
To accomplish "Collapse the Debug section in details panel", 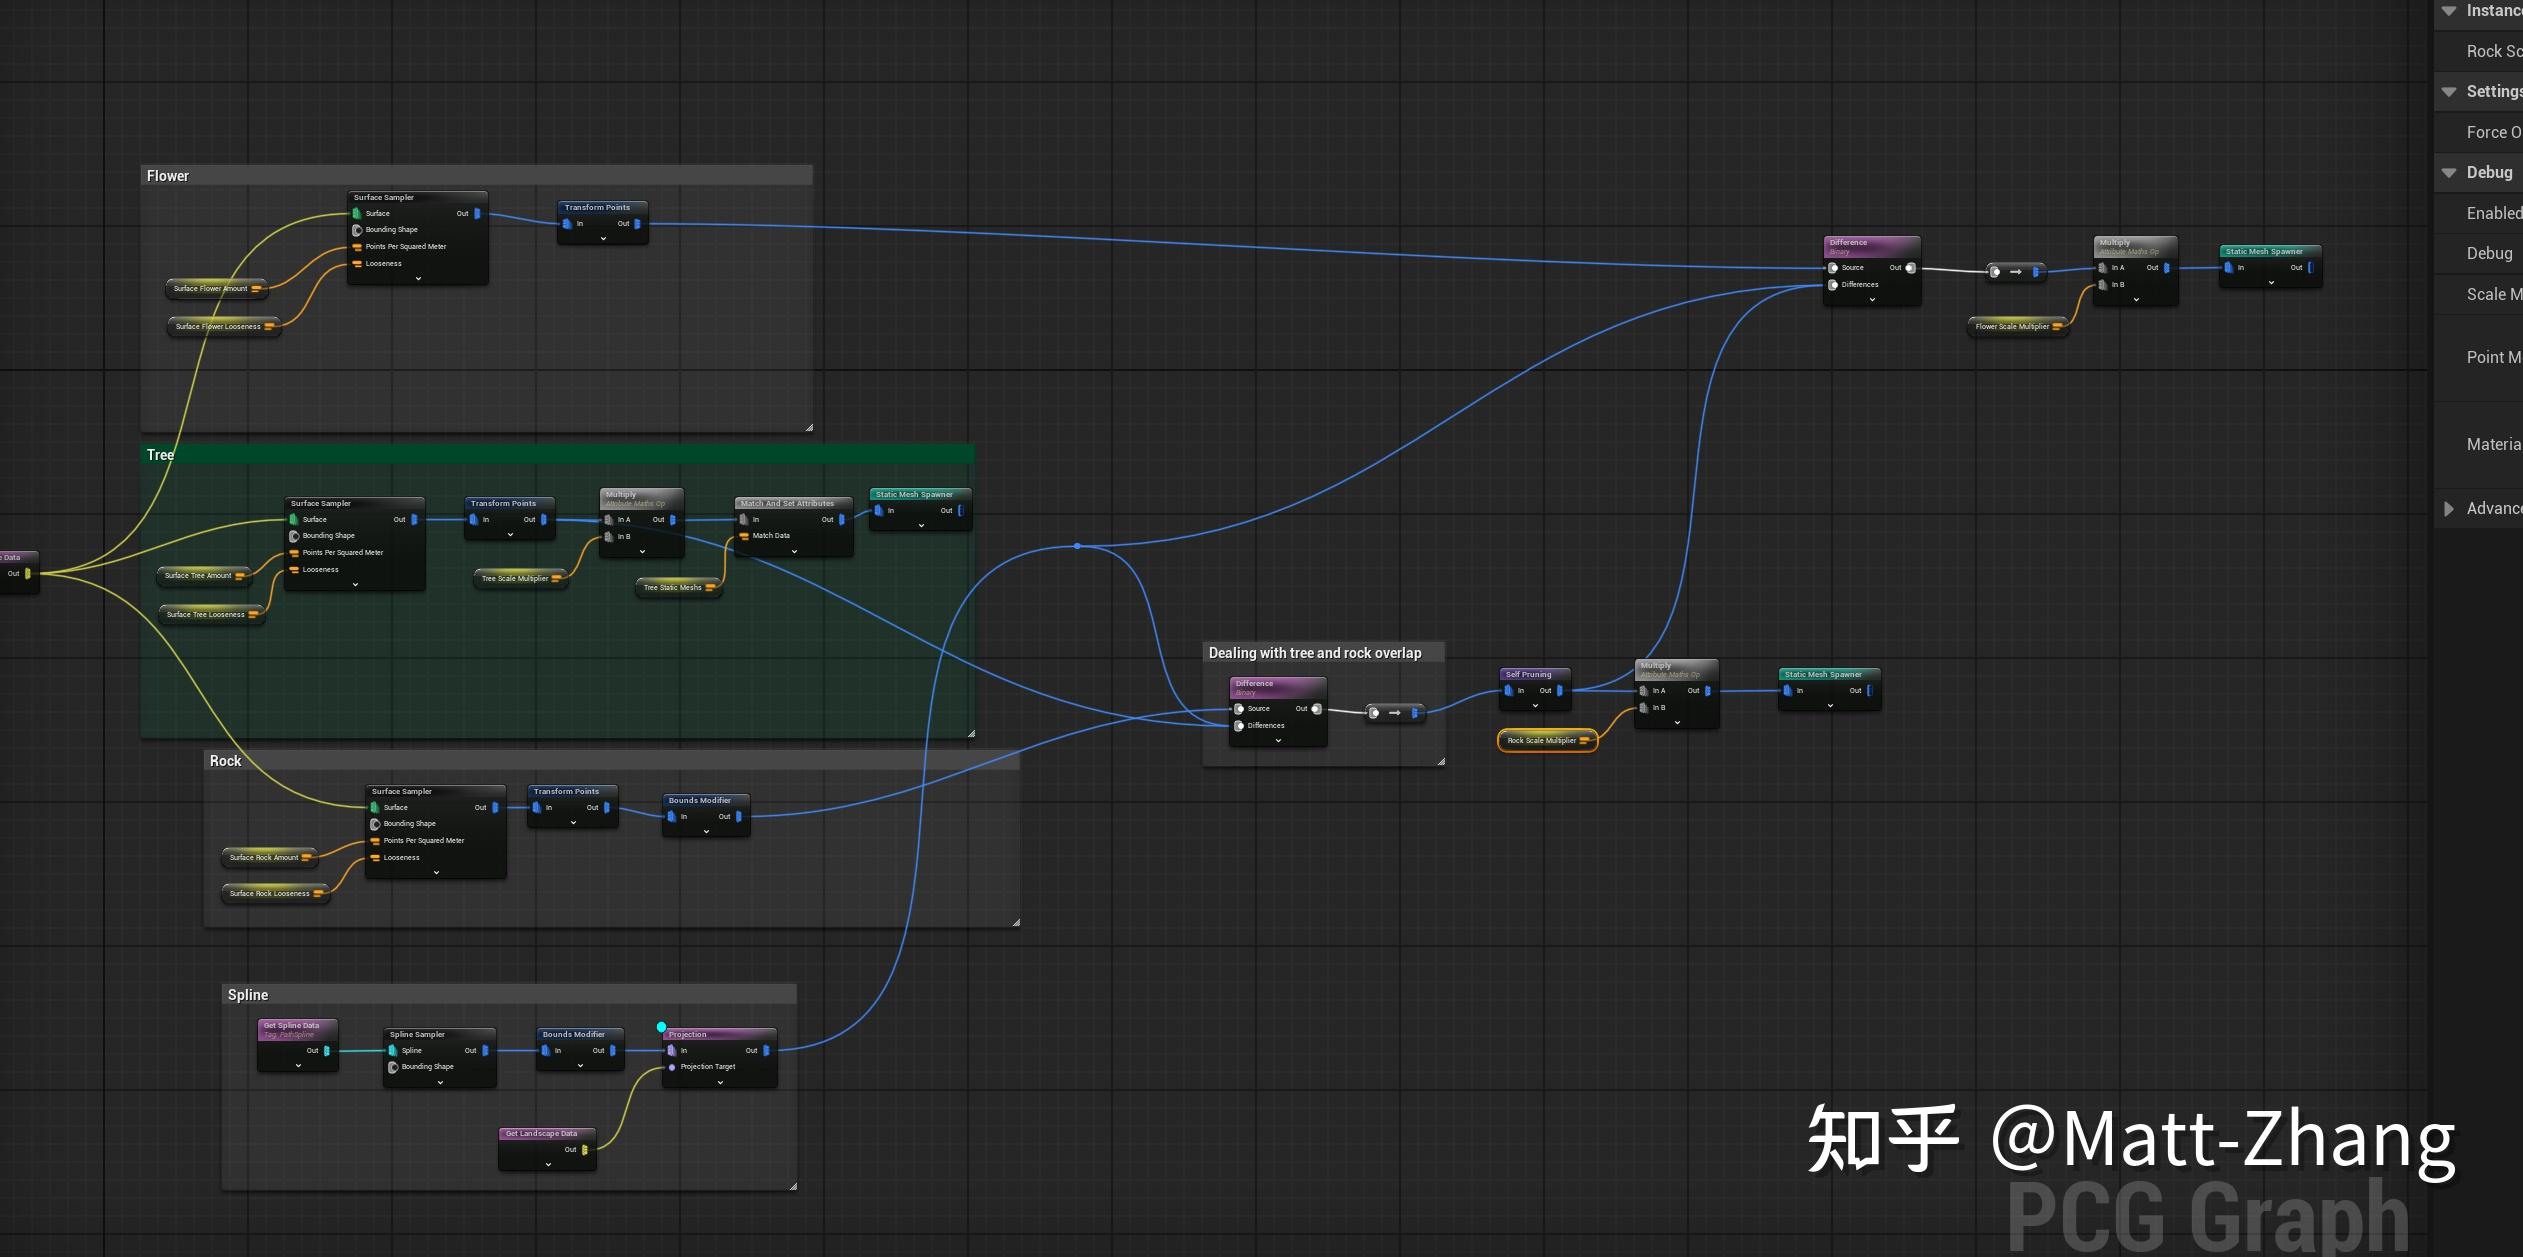I will point(2449,172).
